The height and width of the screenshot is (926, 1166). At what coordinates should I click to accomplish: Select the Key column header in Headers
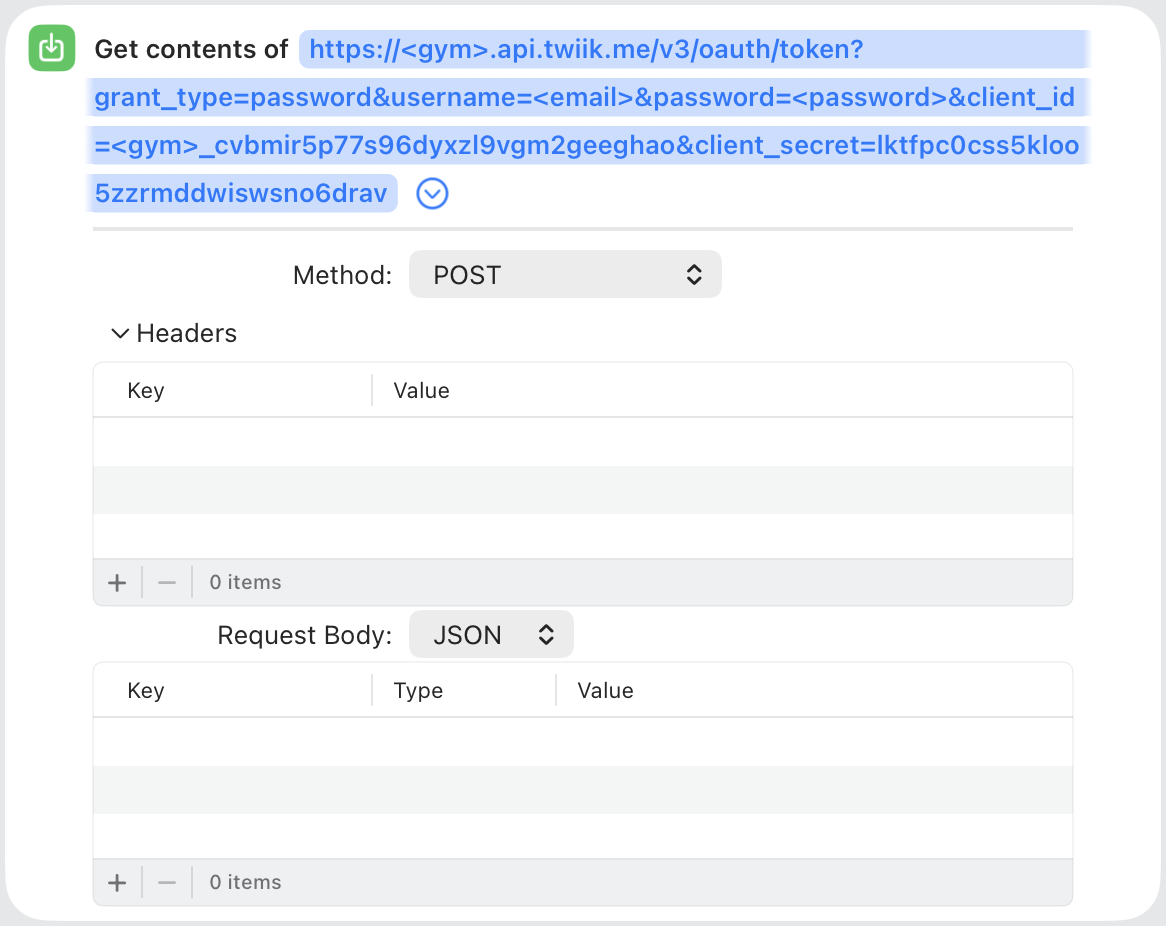click(146, 390)
